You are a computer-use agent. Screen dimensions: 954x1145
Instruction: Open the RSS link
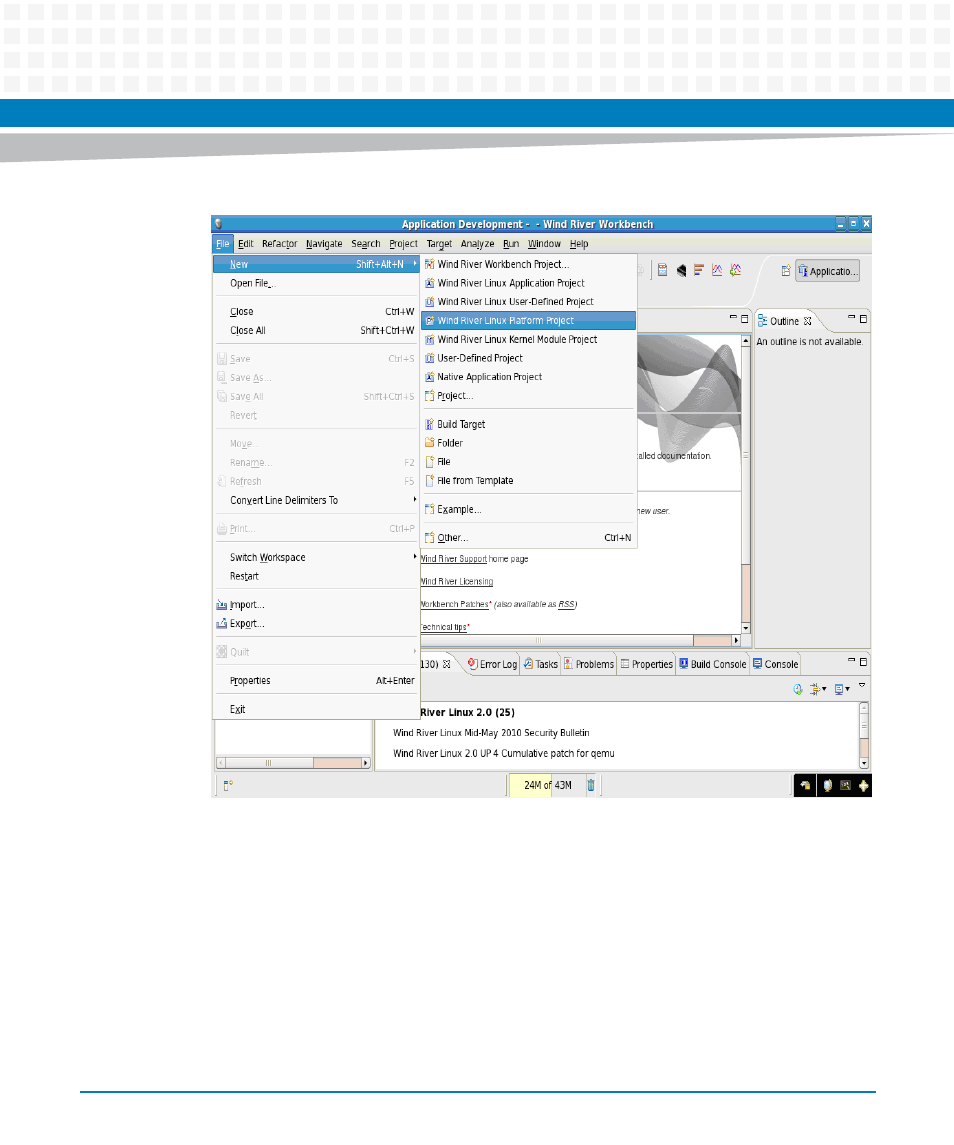[x=566, y=605]
